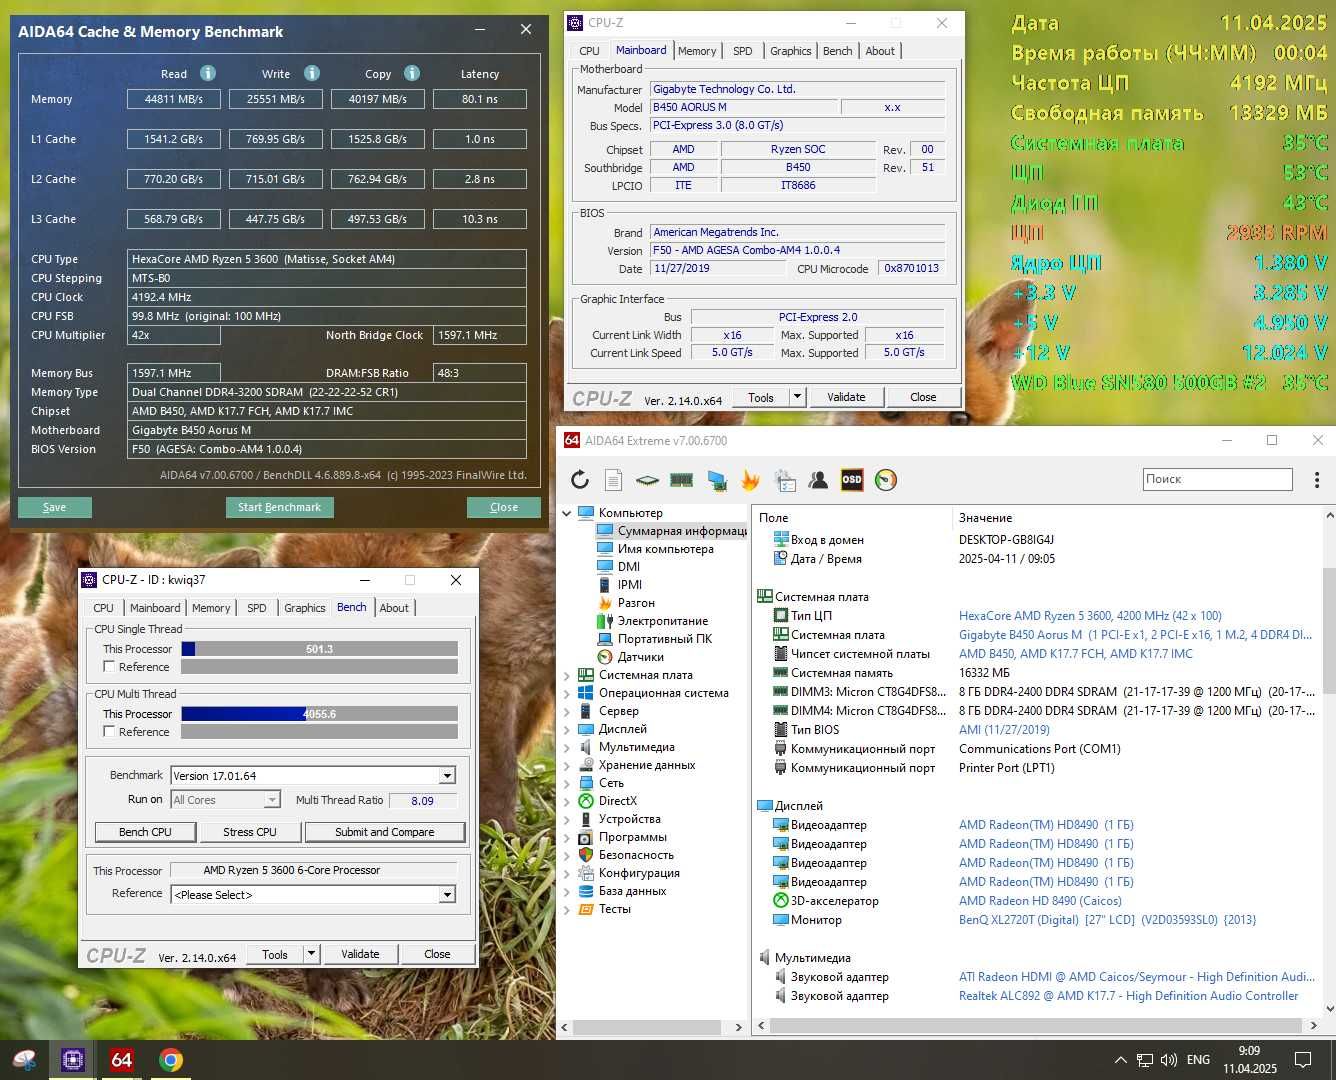The image size is (1336, 1080).
Task: Open the HexaCore AMD Ryzen 5 3600 link
Action: coord(1090,616)
